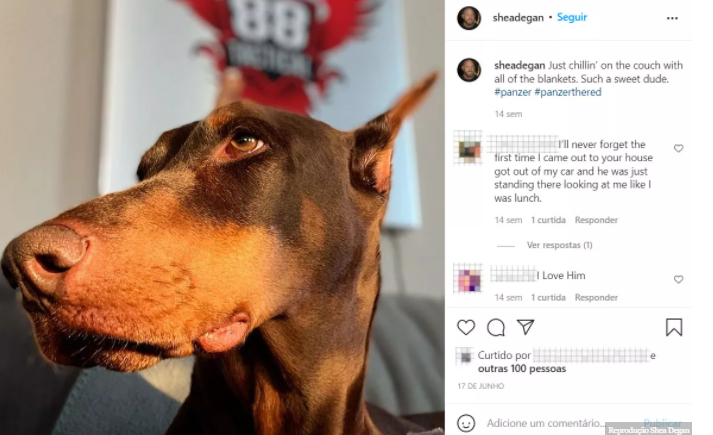713x435 pixels.
Task: Open the #panzerthered hashtag
Action: 567,92
